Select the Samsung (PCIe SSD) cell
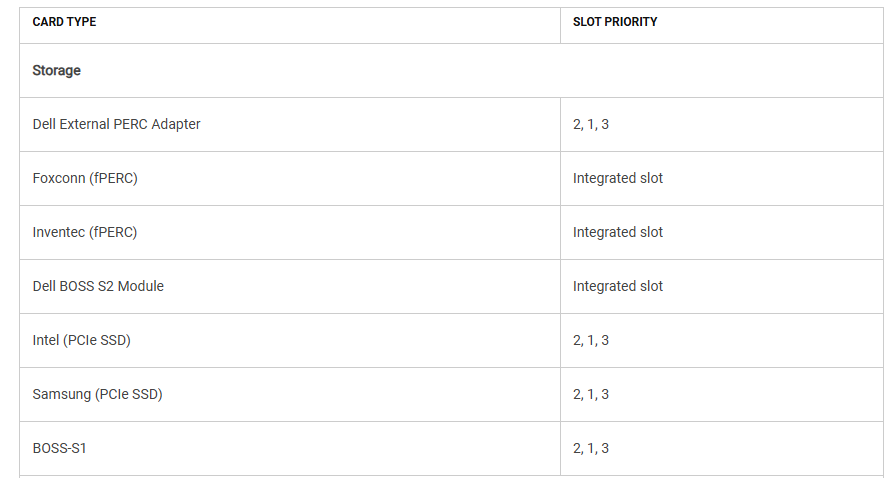 click(97, 395)
